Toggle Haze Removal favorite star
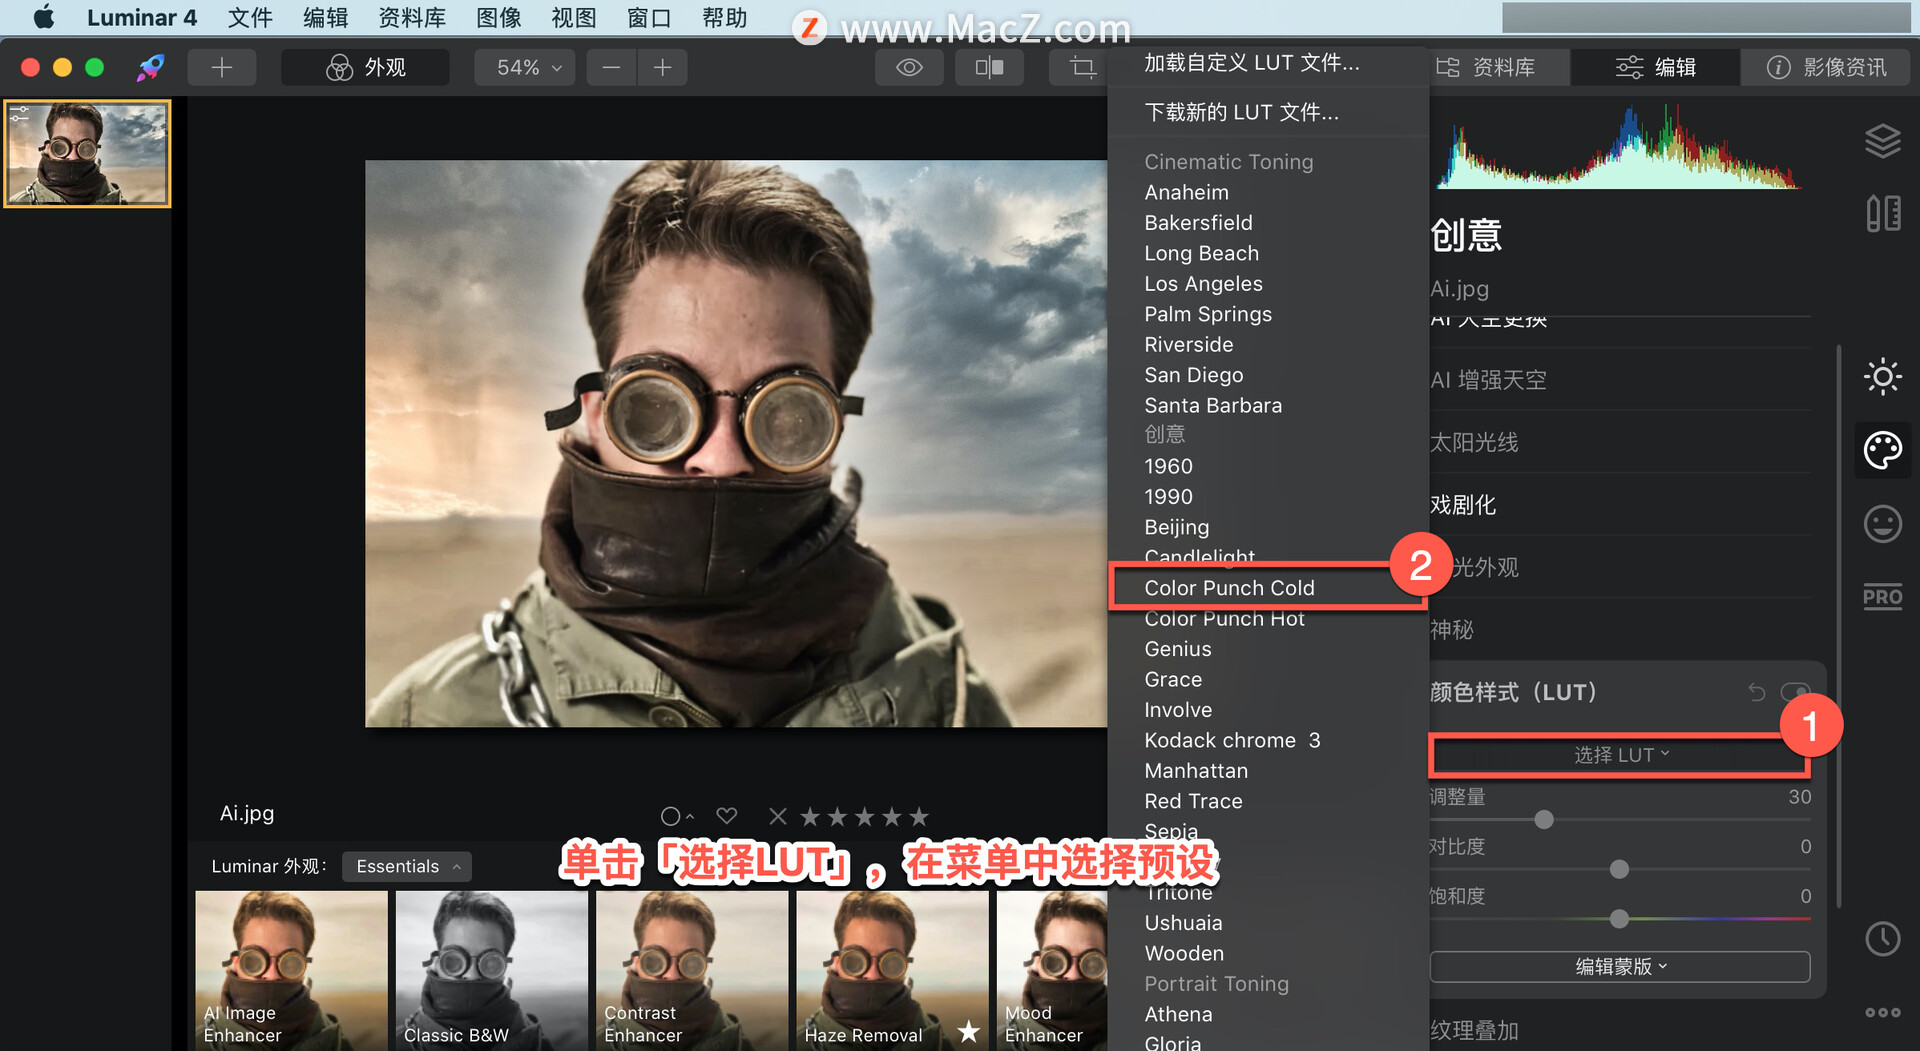Screen dimensions: 1920x1051 pos(968,1031)
